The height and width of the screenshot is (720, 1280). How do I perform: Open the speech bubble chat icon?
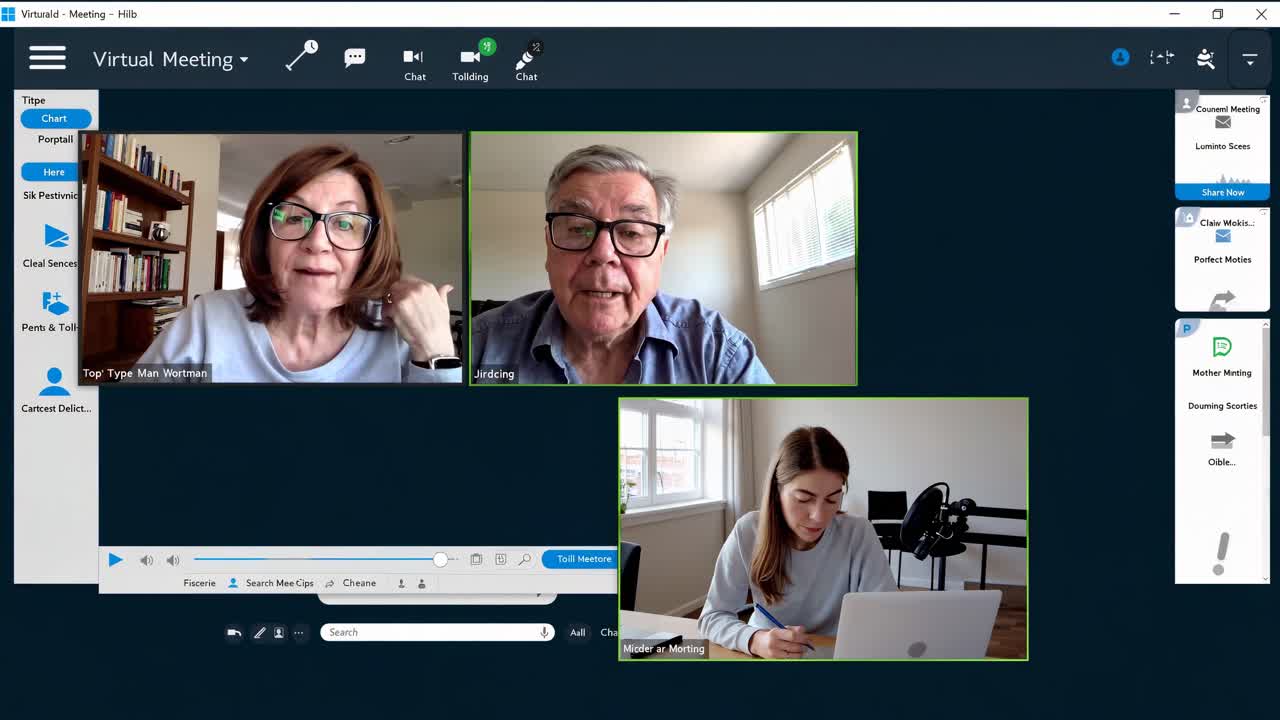point(355,58)
